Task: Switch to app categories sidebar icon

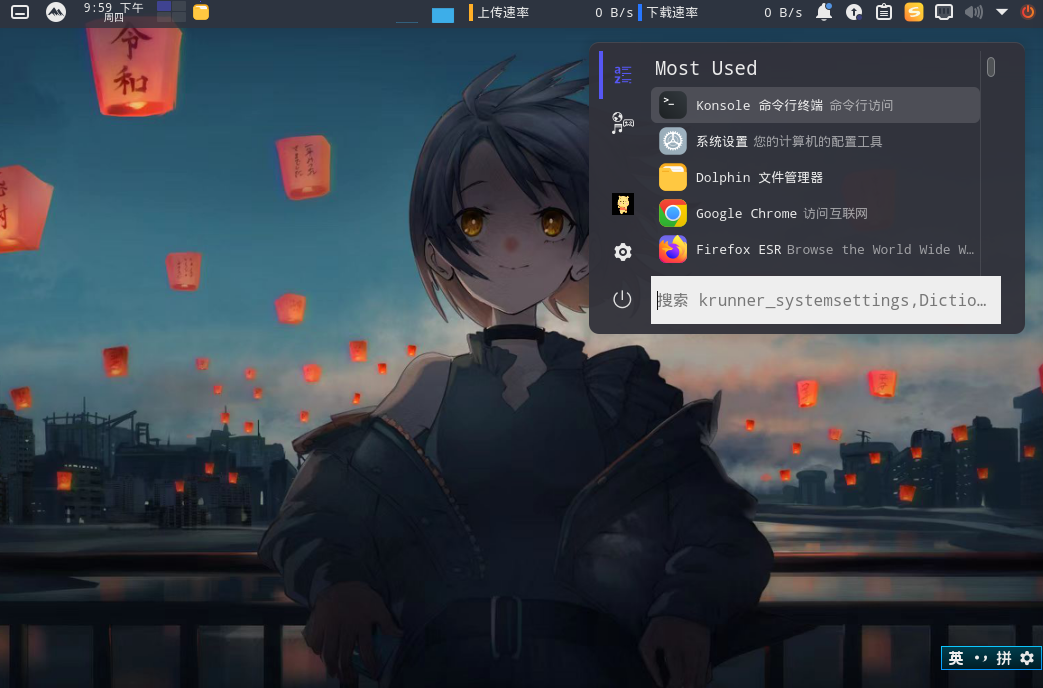Action: pos(623,122)
